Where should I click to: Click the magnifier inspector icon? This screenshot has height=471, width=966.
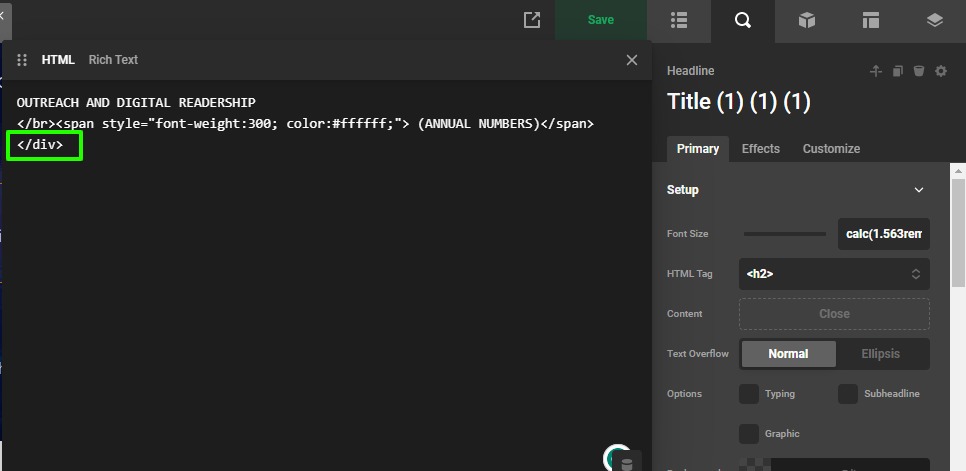(743, 20)
